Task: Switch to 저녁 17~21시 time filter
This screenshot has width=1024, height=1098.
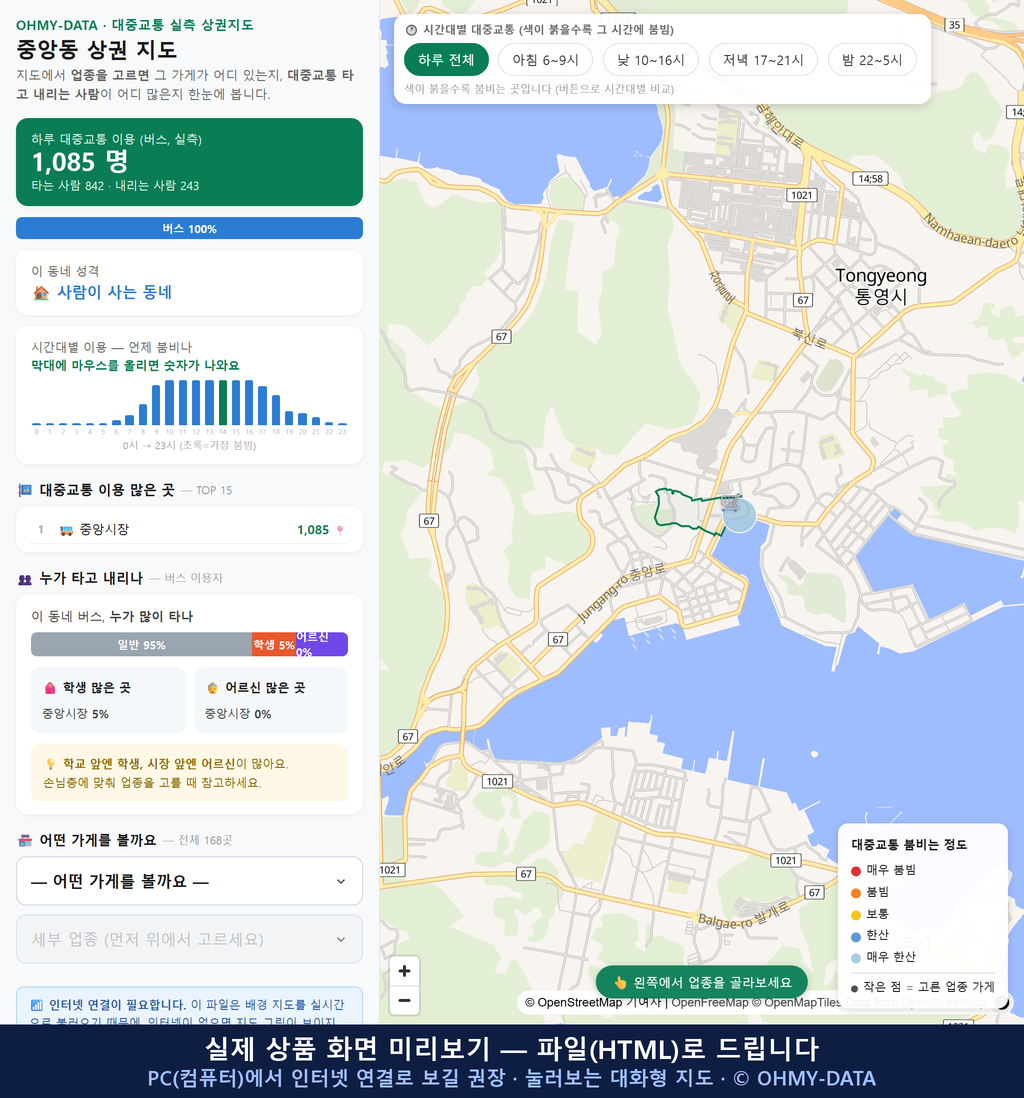Action: coord(763,60)
